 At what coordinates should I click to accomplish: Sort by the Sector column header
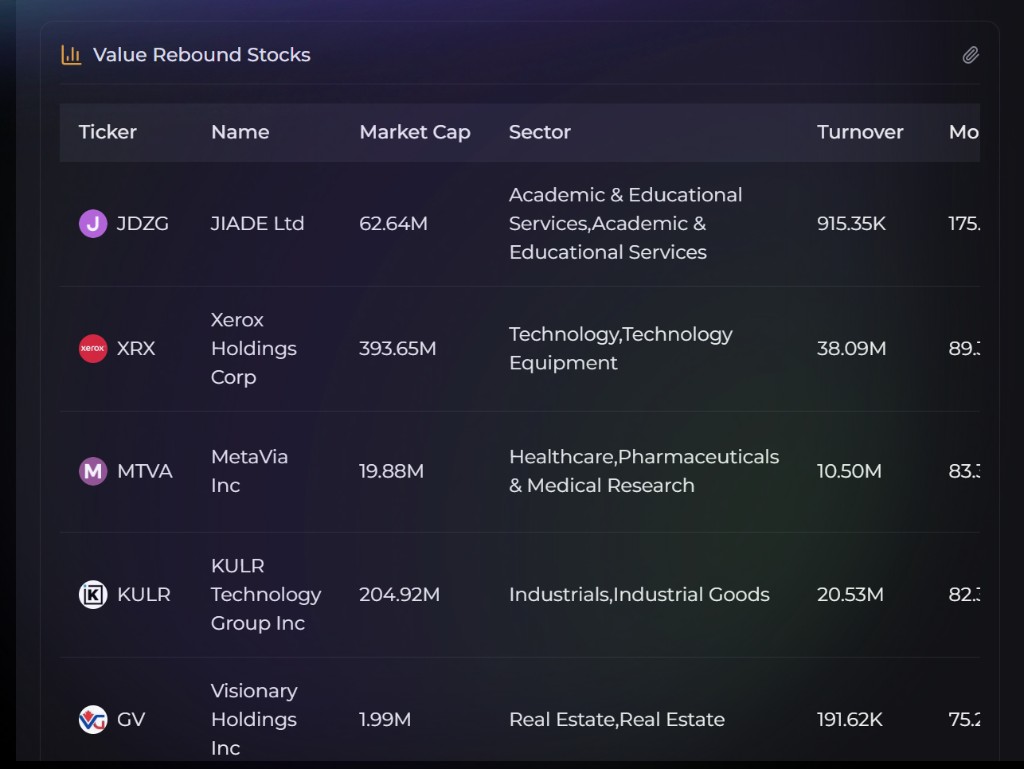tap(539, 132)
